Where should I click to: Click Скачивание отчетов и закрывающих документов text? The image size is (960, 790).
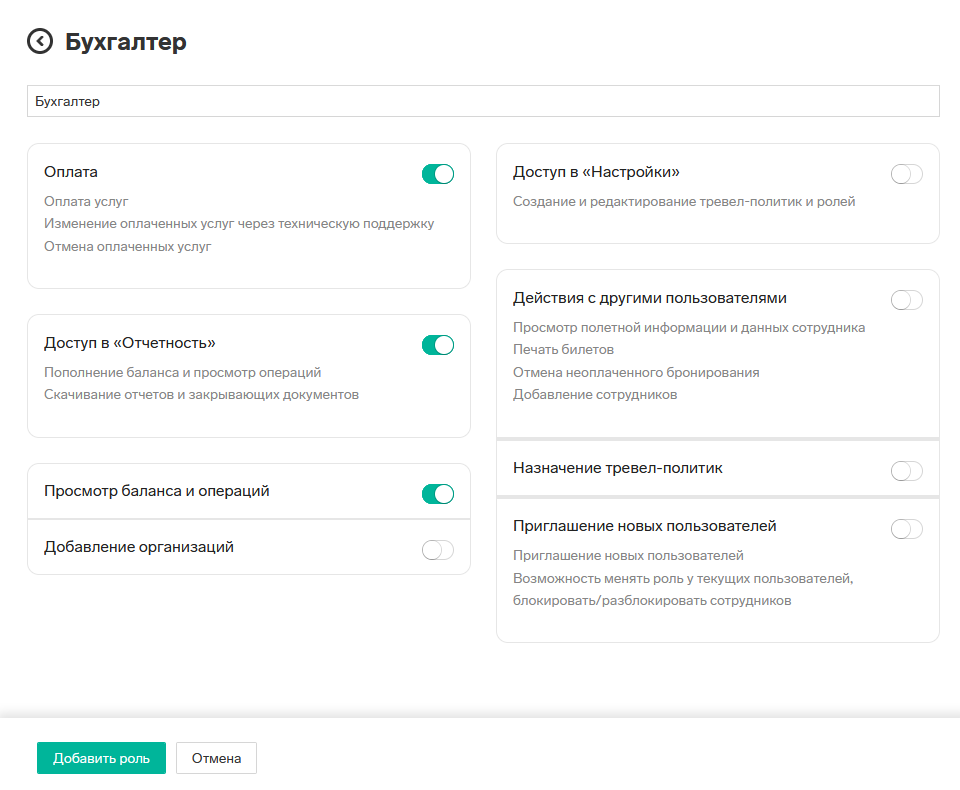pos(201,395)
